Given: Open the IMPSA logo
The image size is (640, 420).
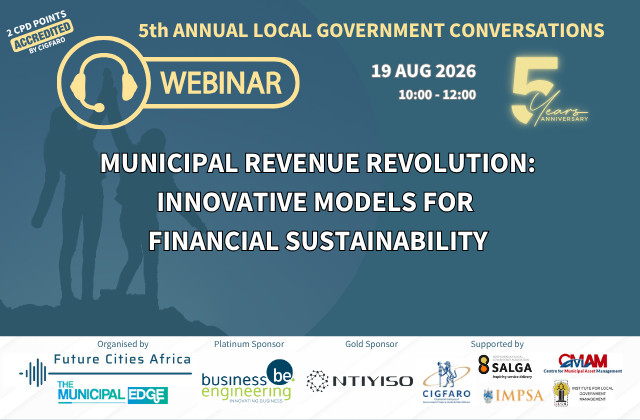Looking at the screenshot, I should (513, 396).
